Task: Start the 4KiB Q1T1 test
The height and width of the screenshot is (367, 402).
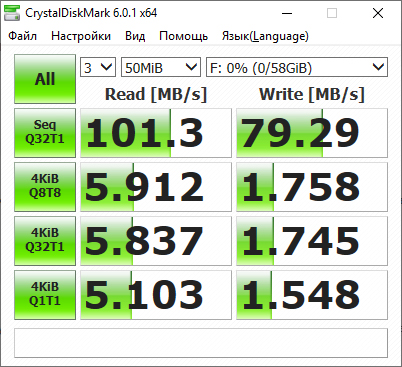Action: (45, 295)
